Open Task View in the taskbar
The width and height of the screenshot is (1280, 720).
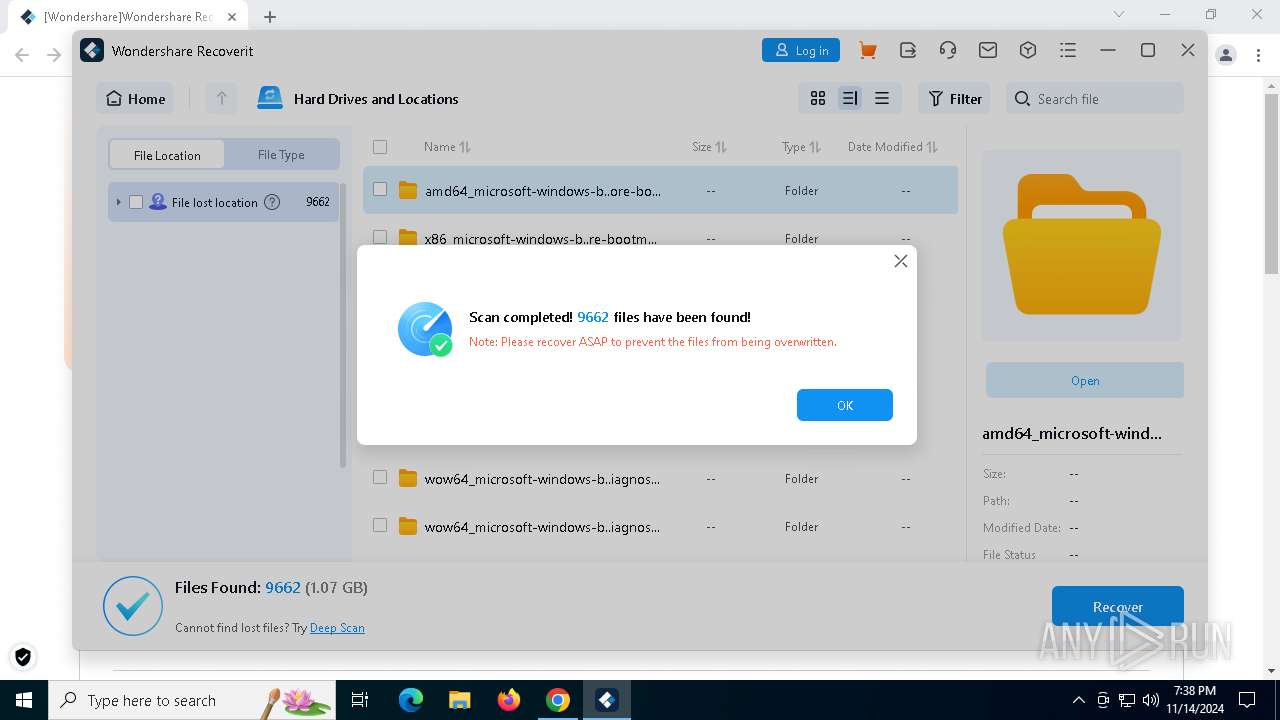coord(360,700)
